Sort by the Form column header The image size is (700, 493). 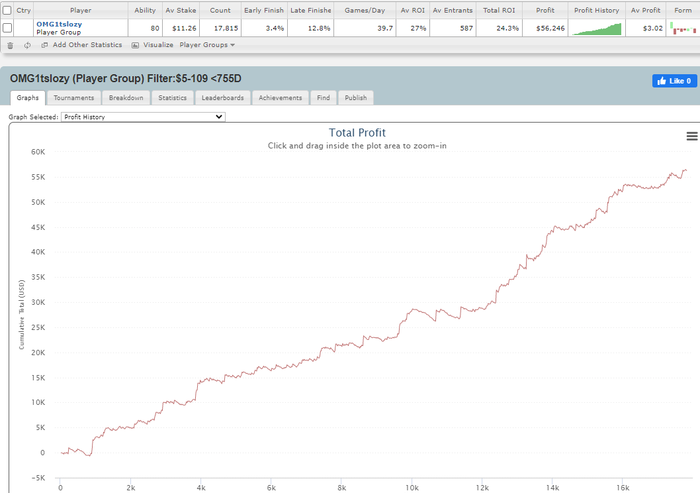[x=683, y=10]
